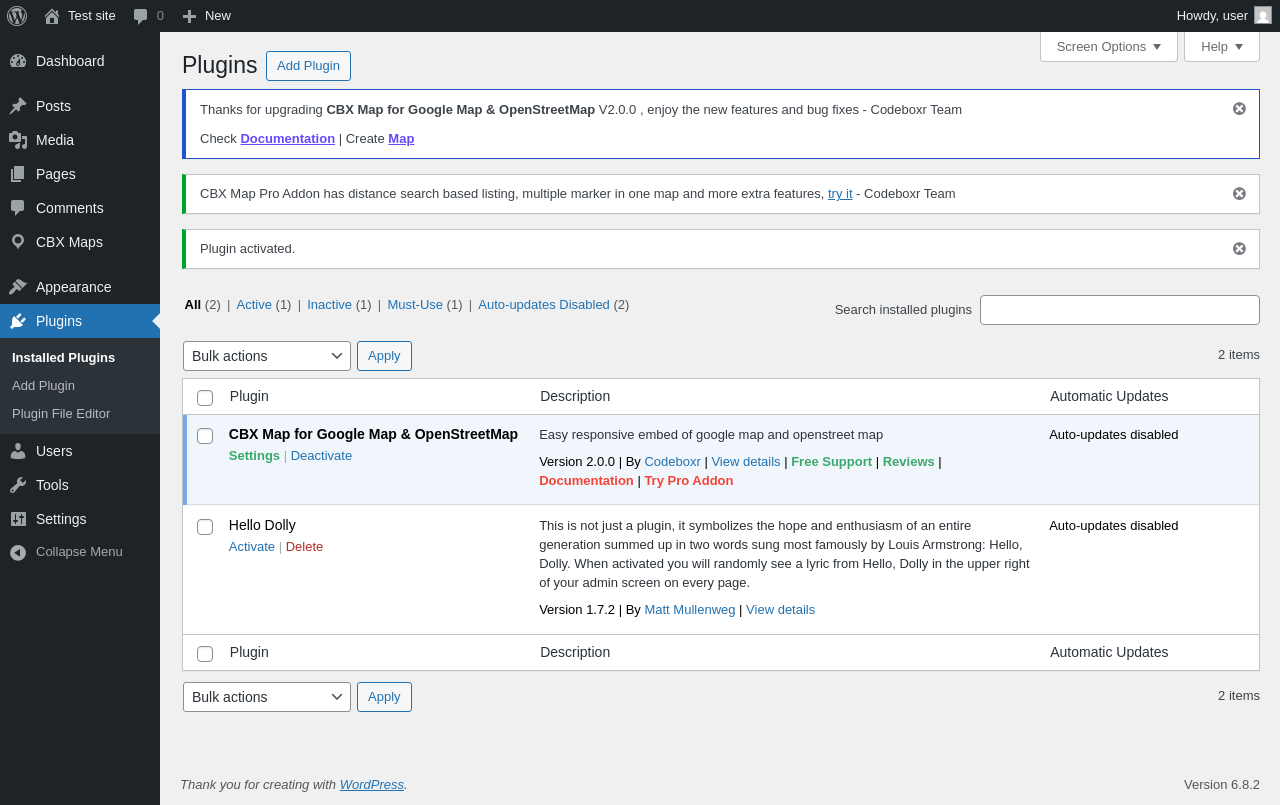1280x805 pixels.
Task: Filter plugins by the Inactive tab
Action: click(x=329, y=305)
